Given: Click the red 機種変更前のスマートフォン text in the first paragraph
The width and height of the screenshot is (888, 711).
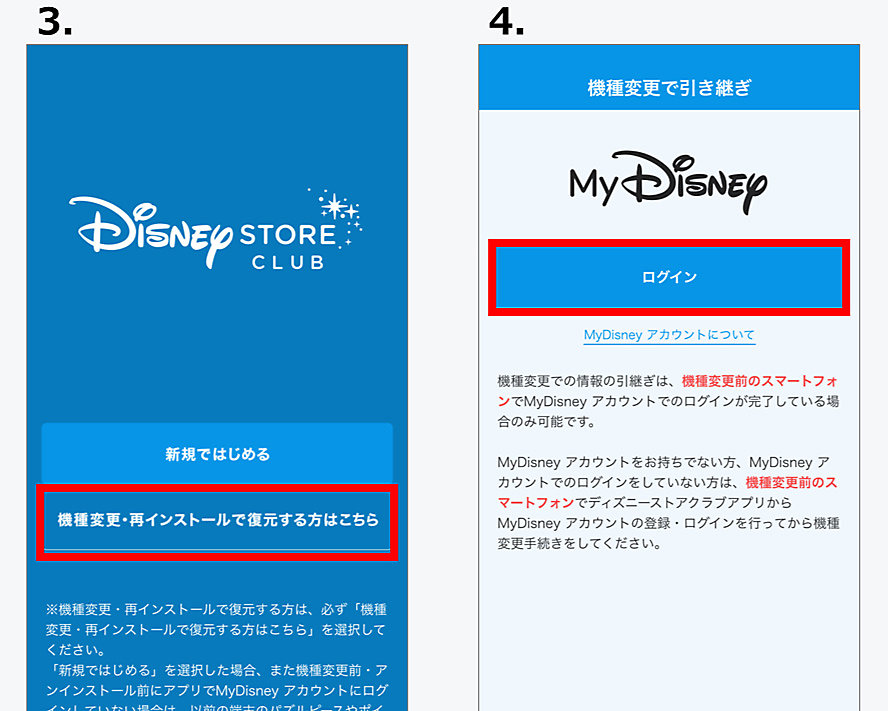Looking at the screenshot, I should (x=760, y=382).
